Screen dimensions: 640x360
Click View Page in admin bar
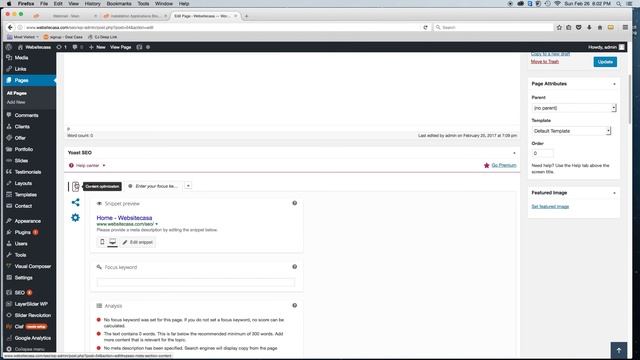pyautogui.click(x=120, y=47)
